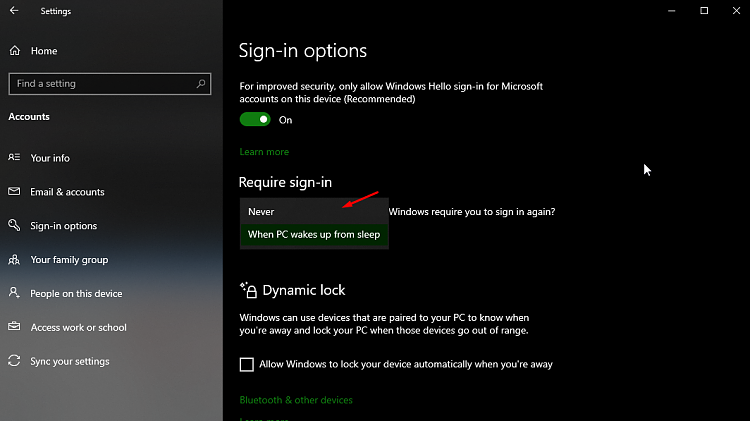Click the Your family group icon
Image resolution: width=750 pixels, height=421 pixels.
tap(14, 259)
